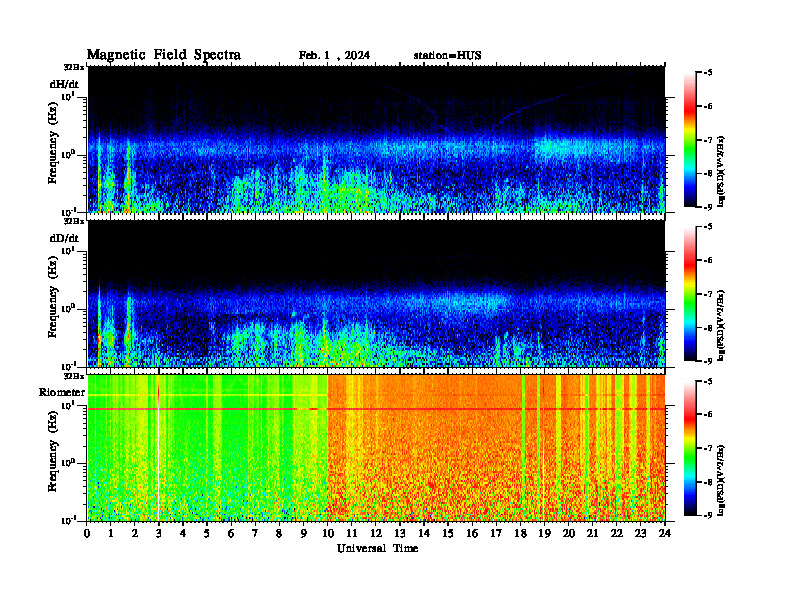Viewport: 792px width, 612px height.
Task: Click hour tick label '24' on time axis
Action: click(665, 533)
